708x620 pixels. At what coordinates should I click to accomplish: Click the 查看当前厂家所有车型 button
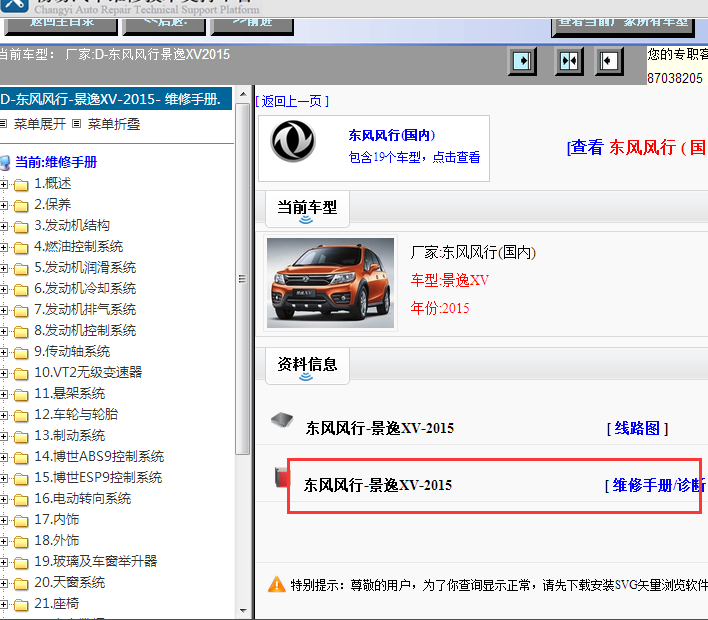623,27
